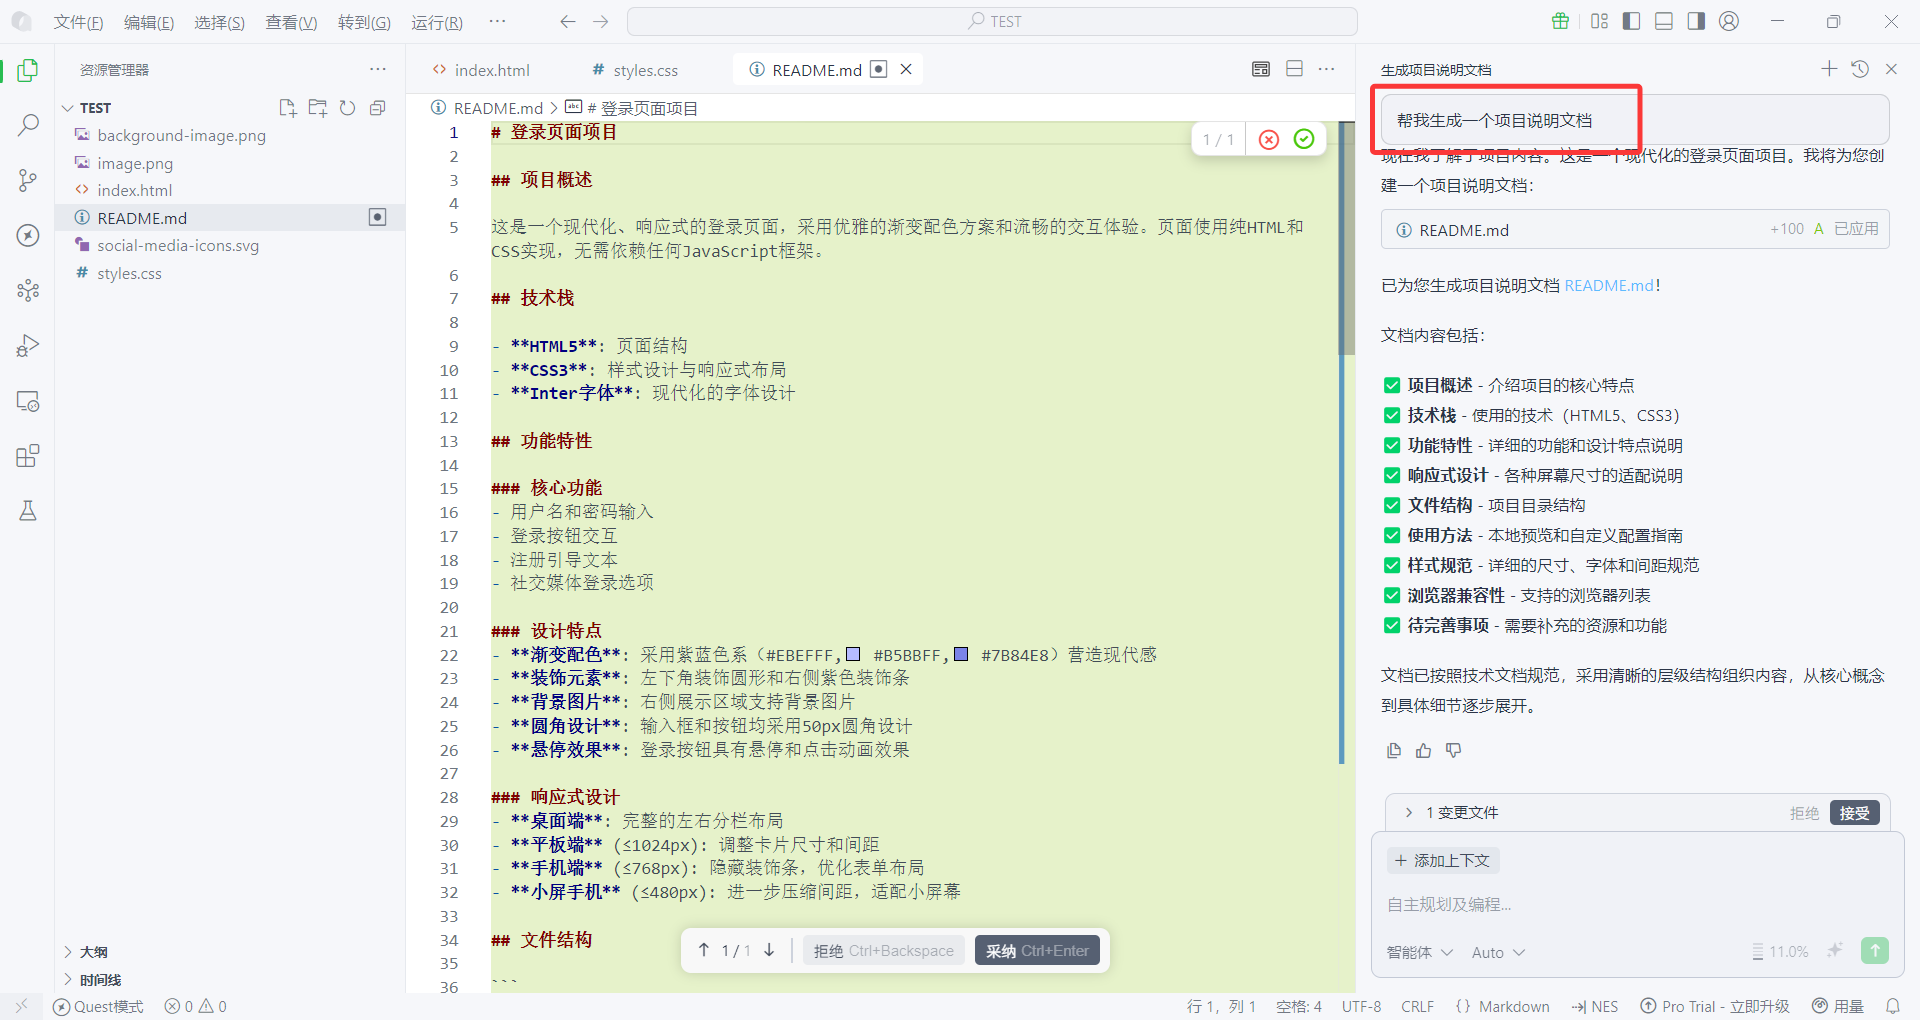Click 接受 to accept file changes
1920x1020 pixels.
pos(1855,812)
